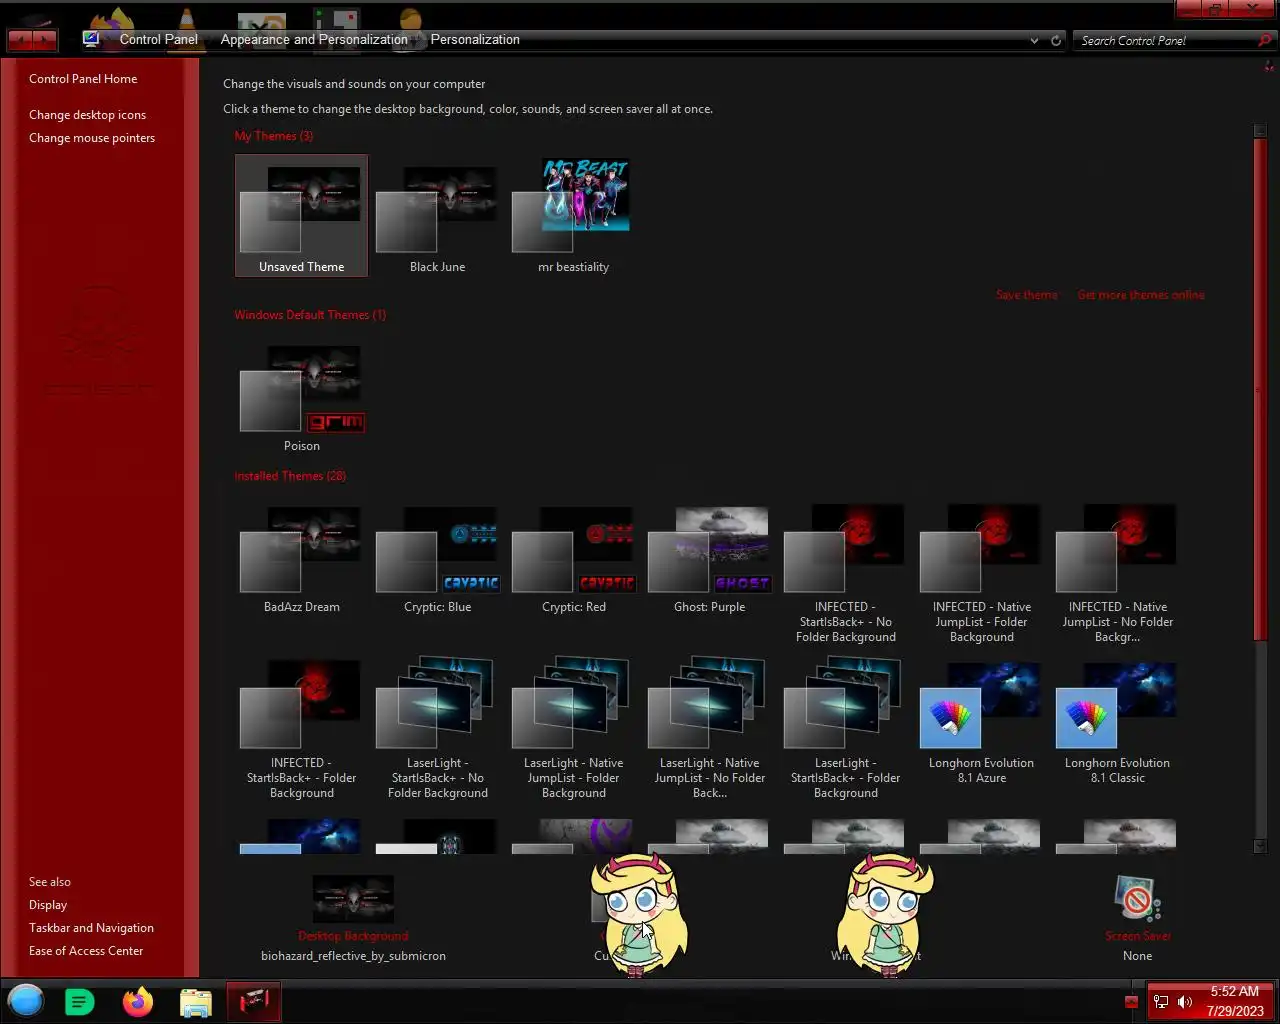
Task: Open the volume tray icon
Action: coord(1185,1002)
